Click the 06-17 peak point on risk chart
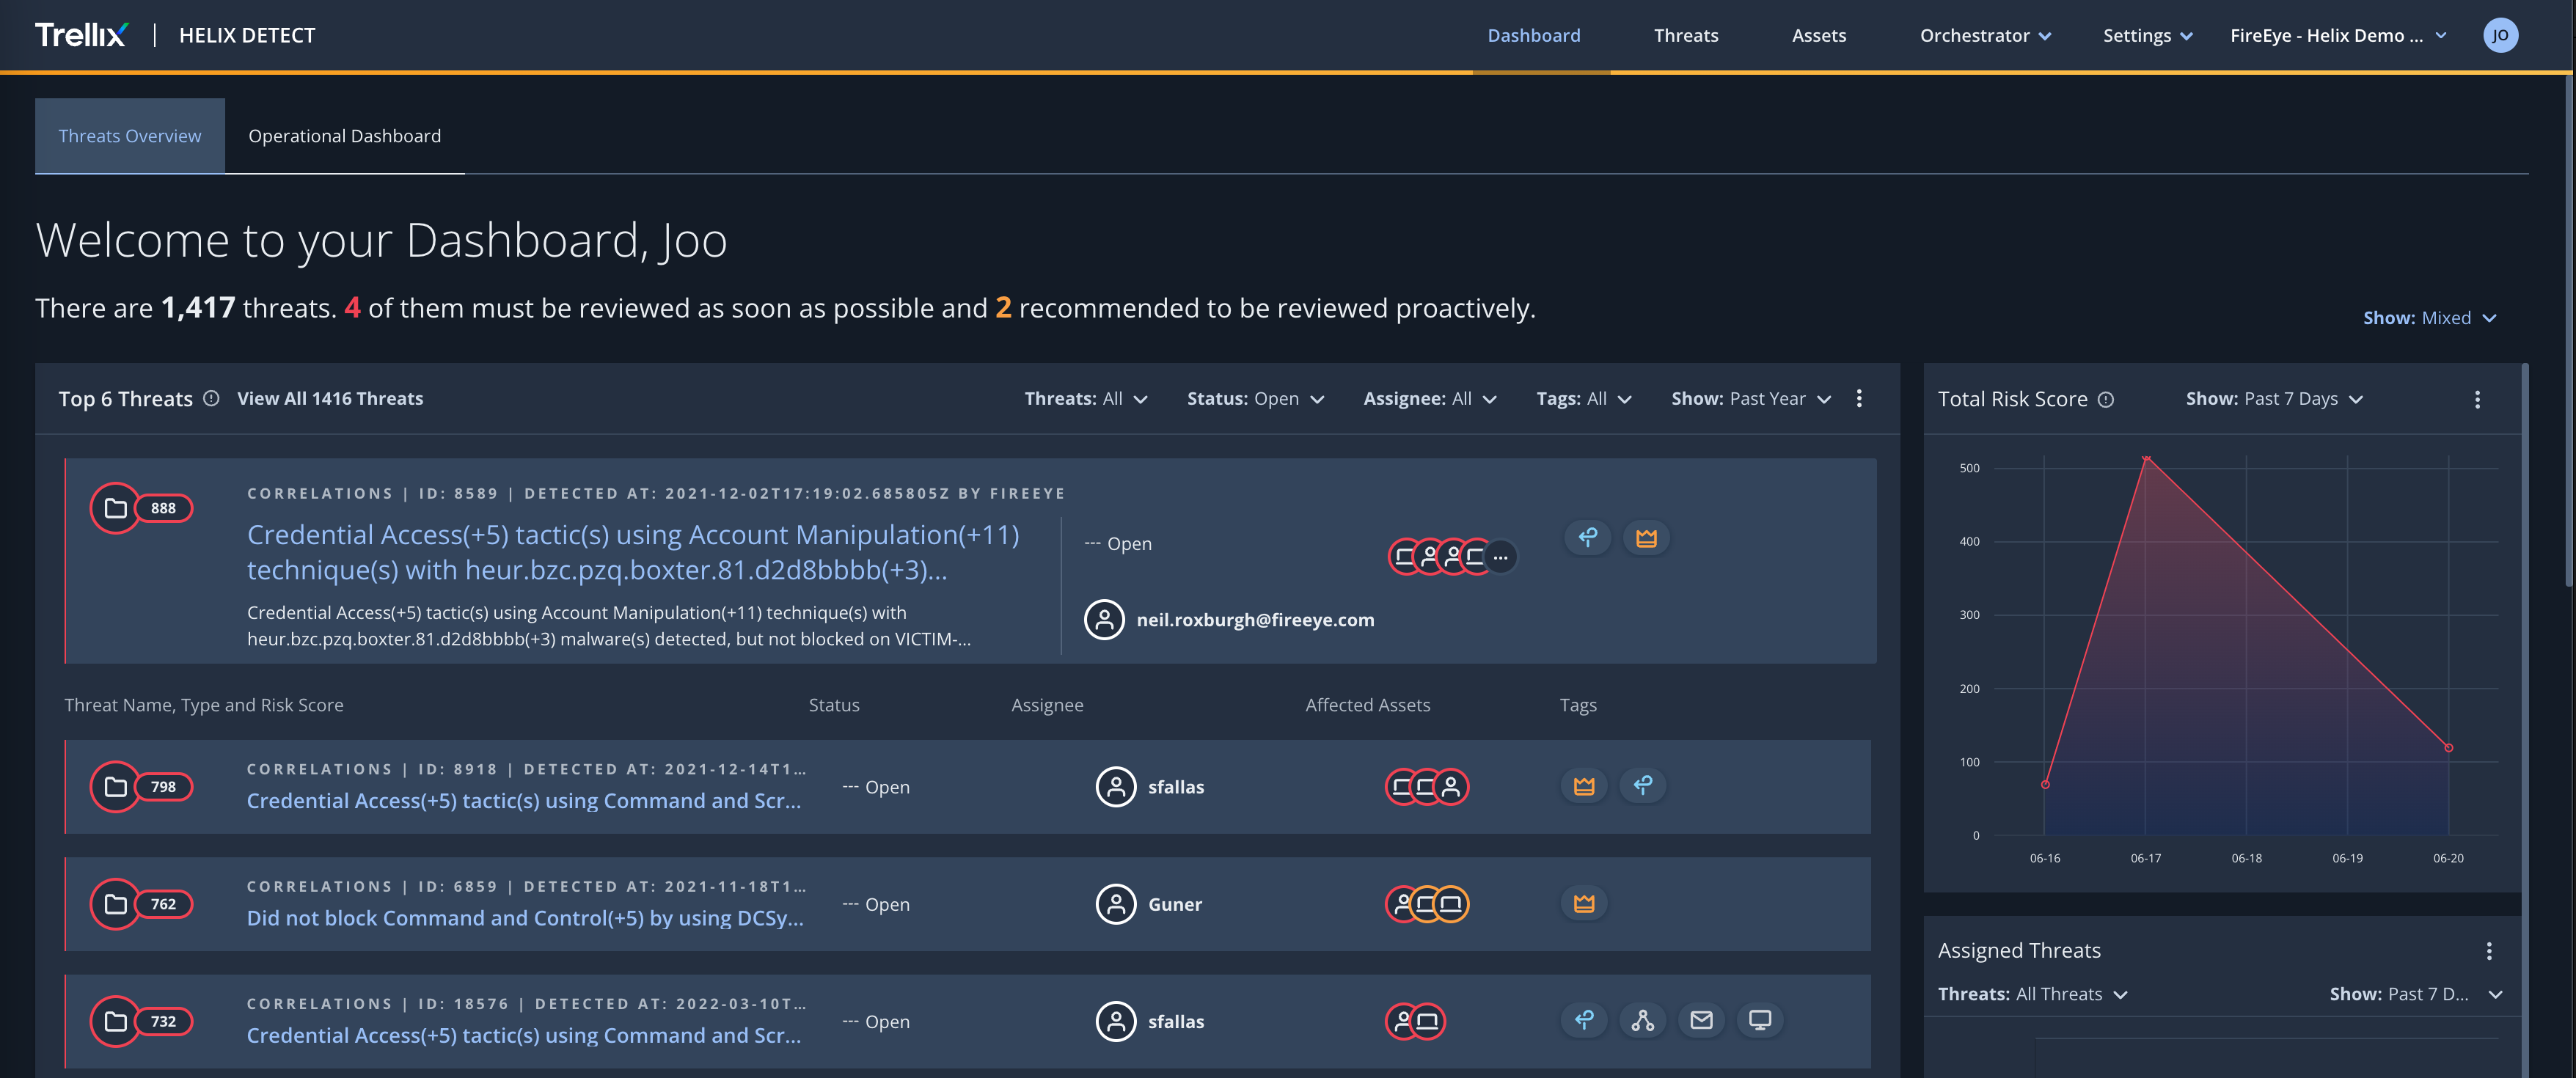 [x=2146, y=459]
